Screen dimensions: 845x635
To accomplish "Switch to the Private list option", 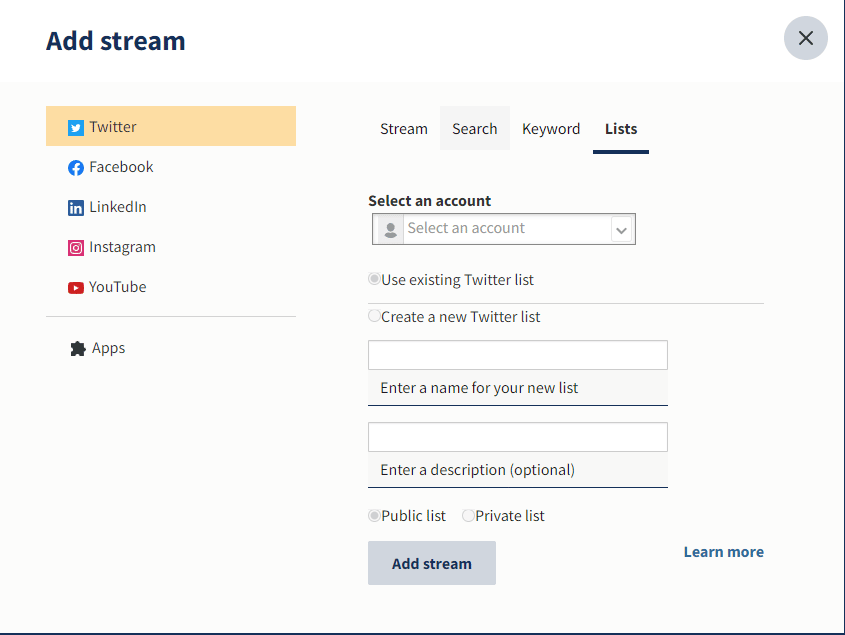I will click(468, 515).
